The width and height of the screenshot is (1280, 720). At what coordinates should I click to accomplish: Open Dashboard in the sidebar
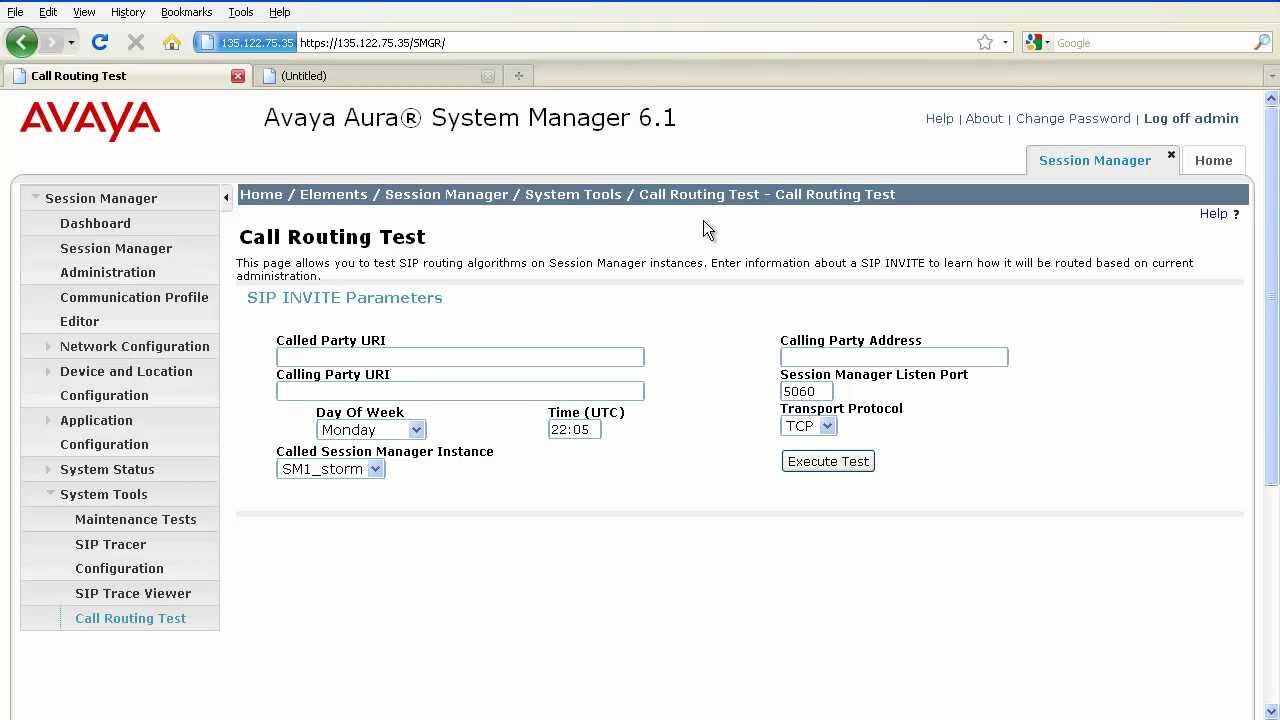95,223
